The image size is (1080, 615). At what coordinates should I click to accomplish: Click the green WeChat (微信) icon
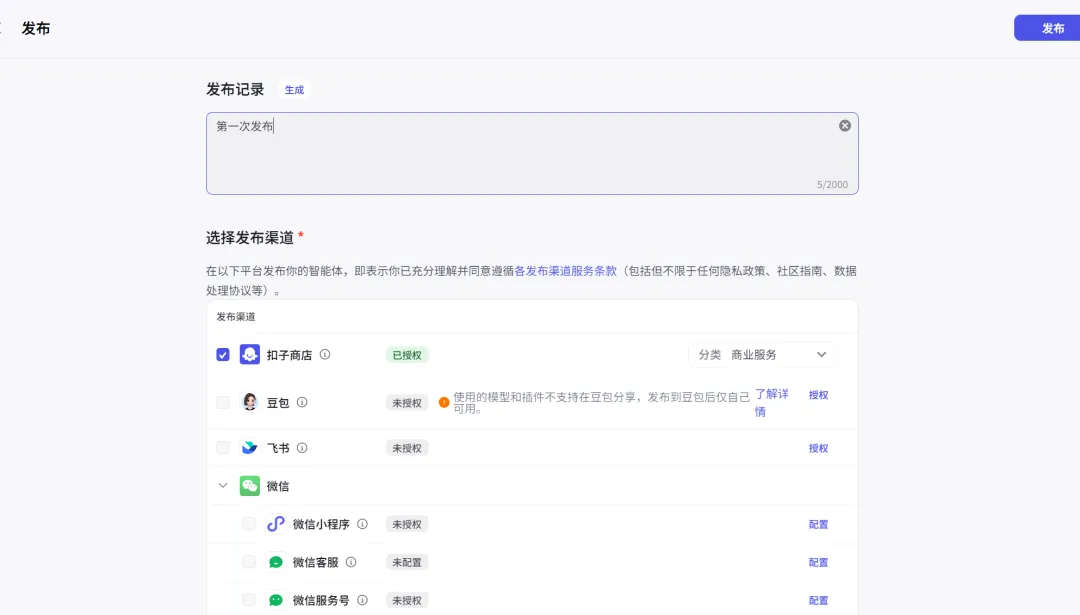[x=250, y=486]
